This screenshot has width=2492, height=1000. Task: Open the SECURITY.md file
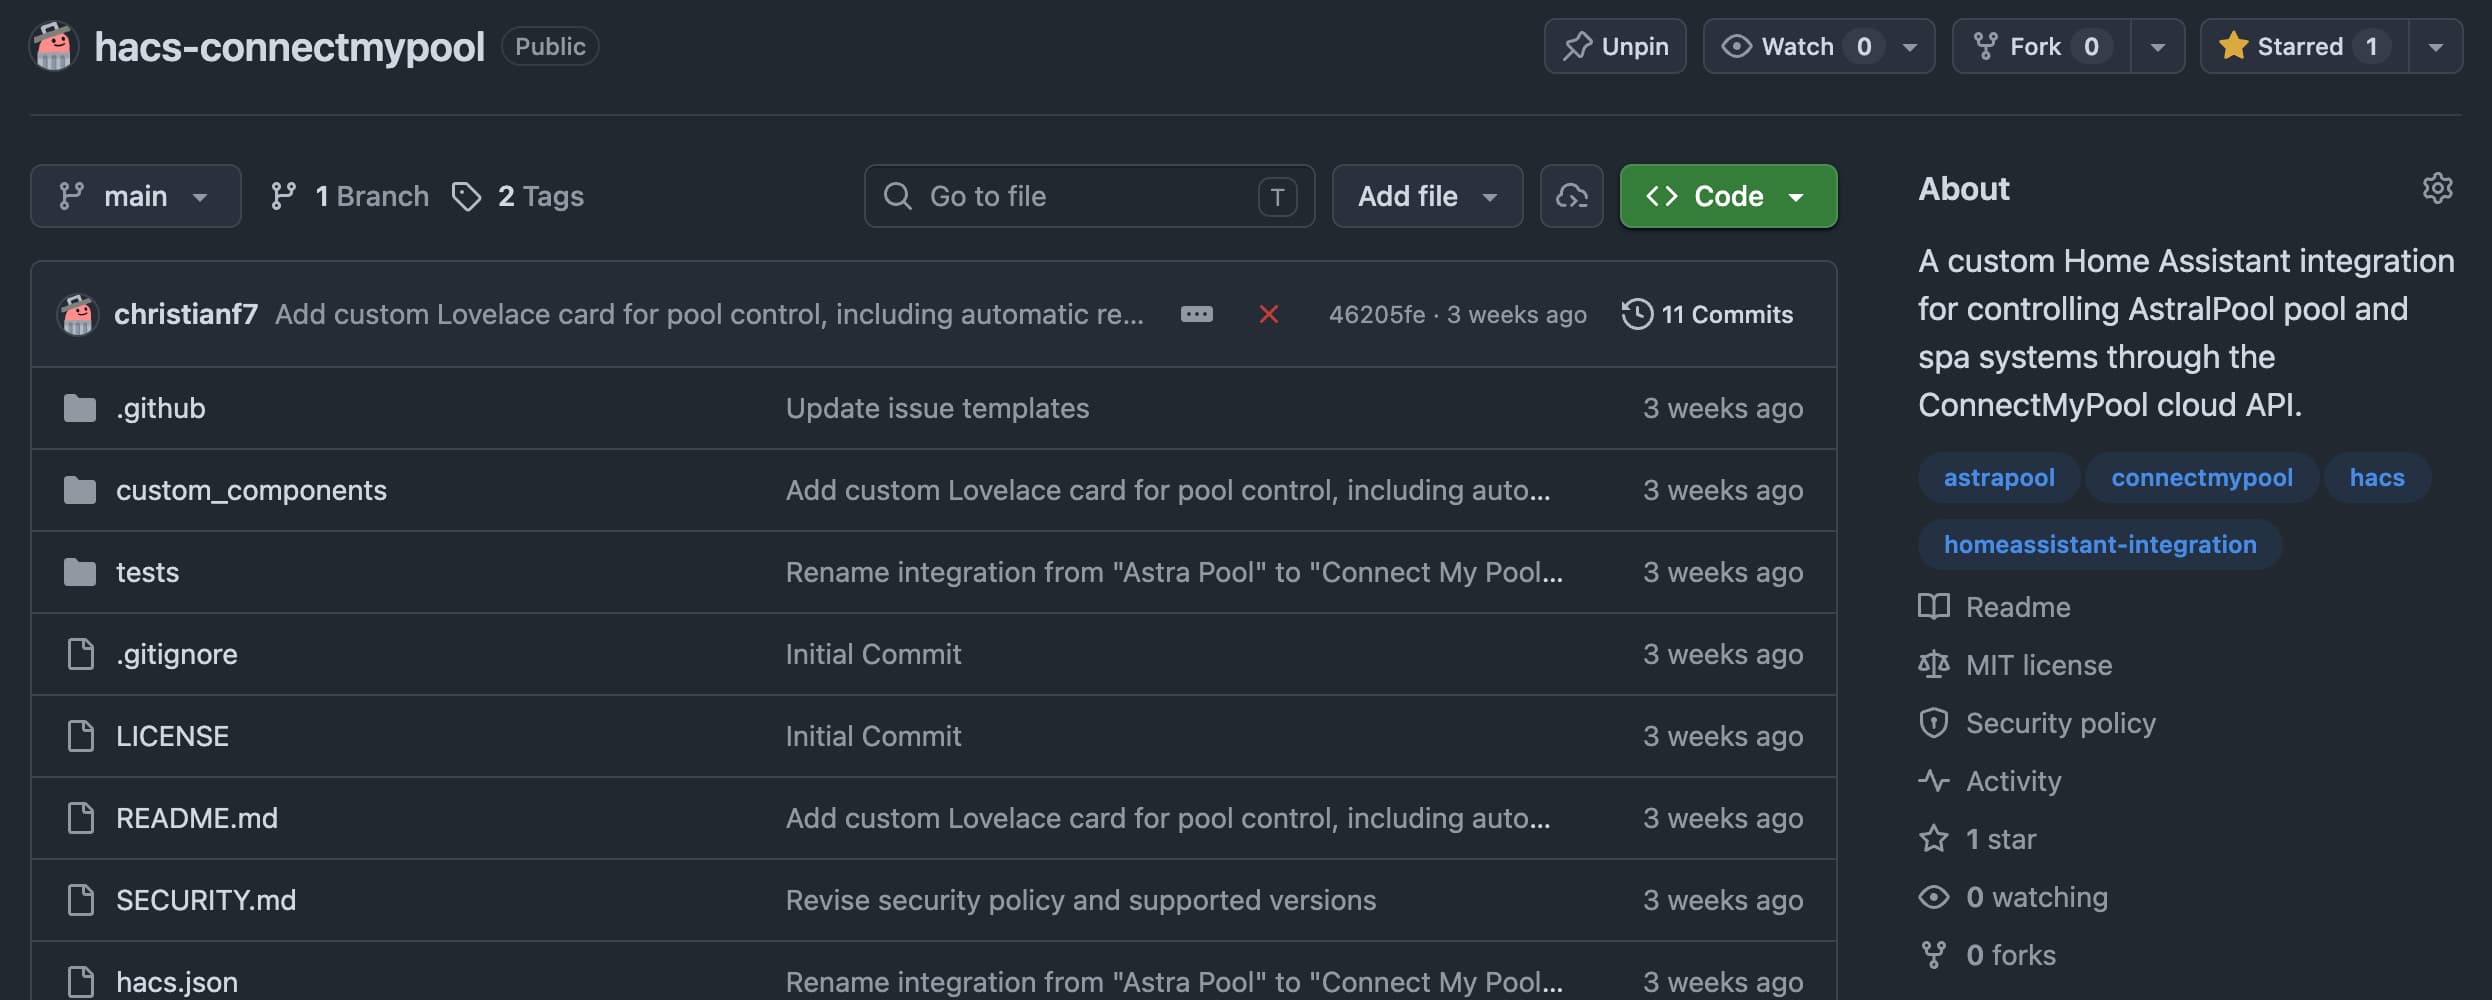click(x=206, y=900)
